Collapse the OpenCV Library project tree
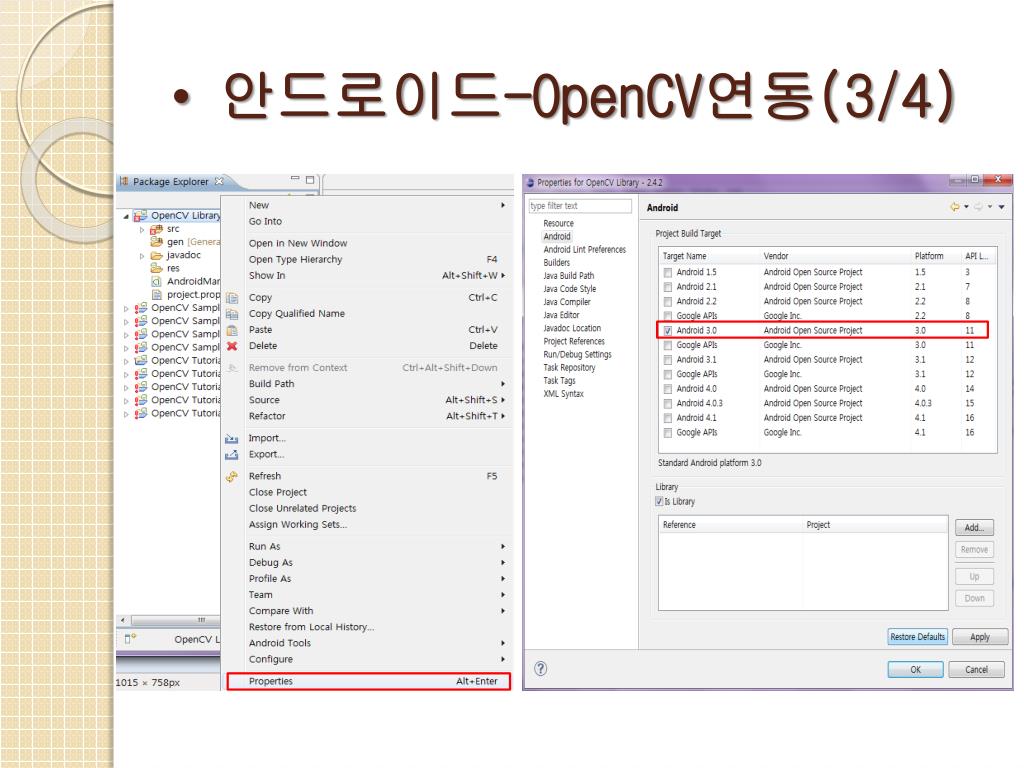 pyautogui.click(x=126, y=216)
